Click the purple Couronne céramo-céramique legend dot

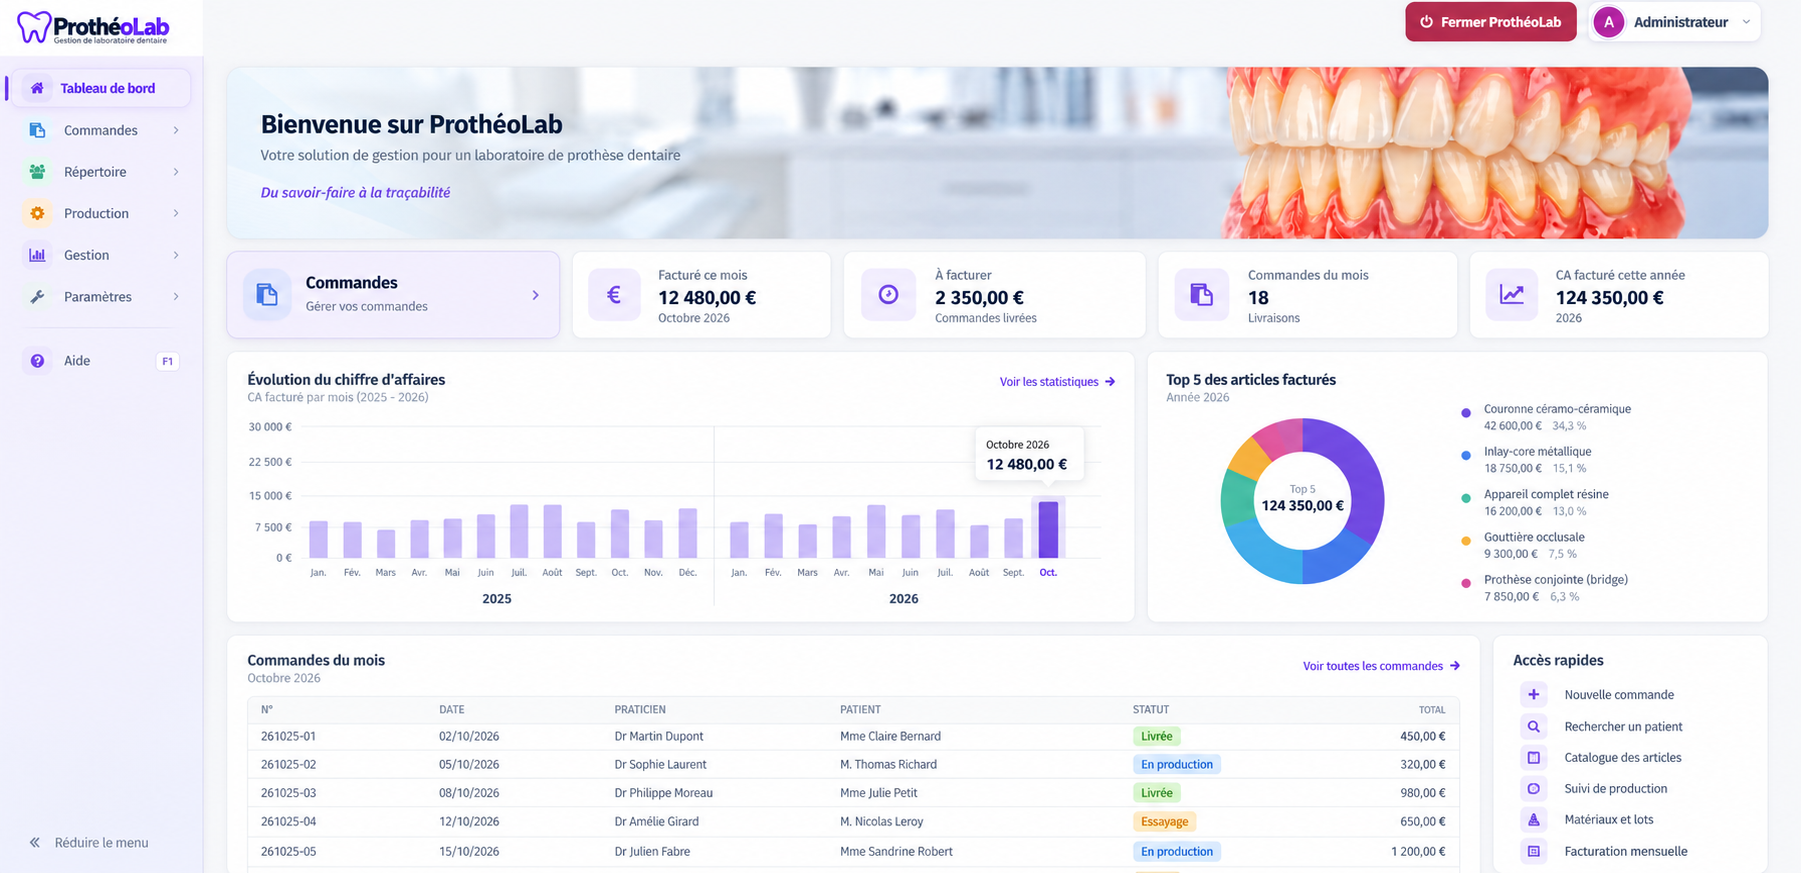click(1466, 413)
